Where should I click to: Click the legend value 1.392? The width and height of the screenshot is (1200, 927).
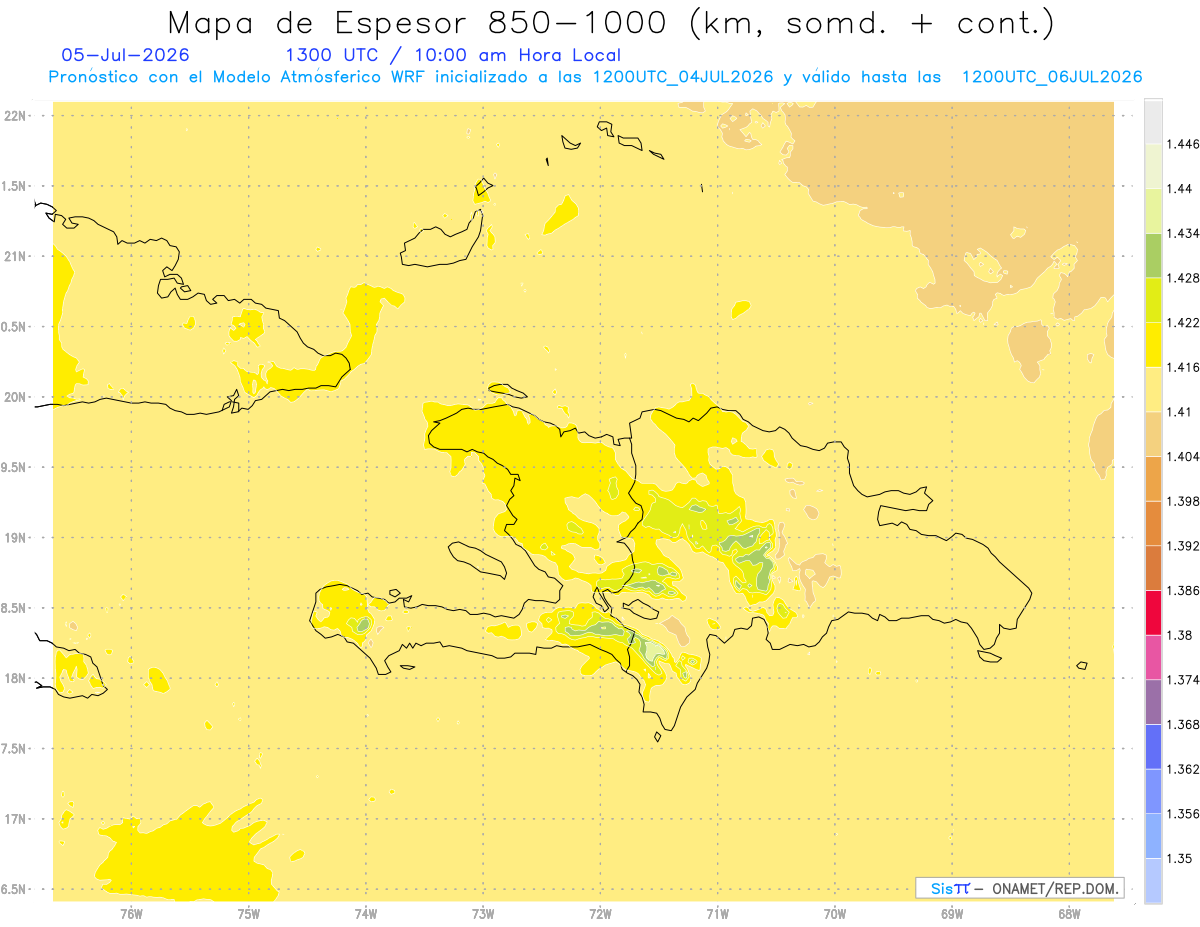pos(1184,546)
